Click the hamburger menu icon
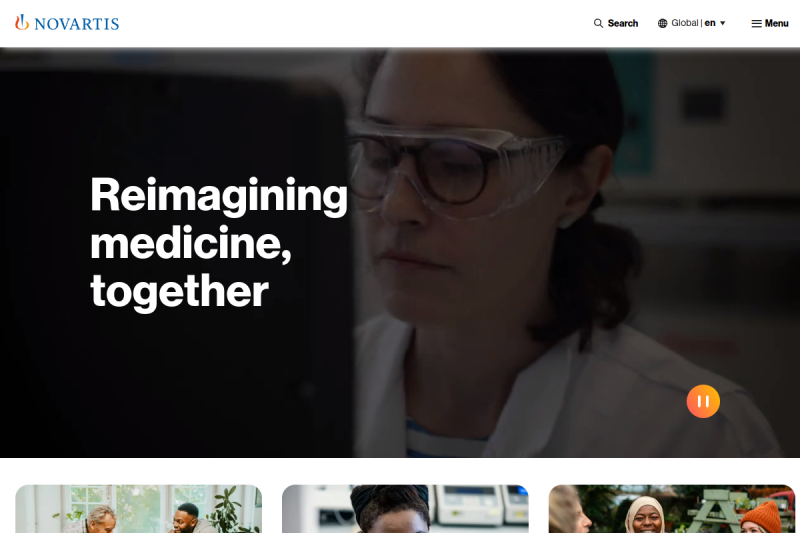The height and width of the screenshot is (533, 800). point(756,23)
